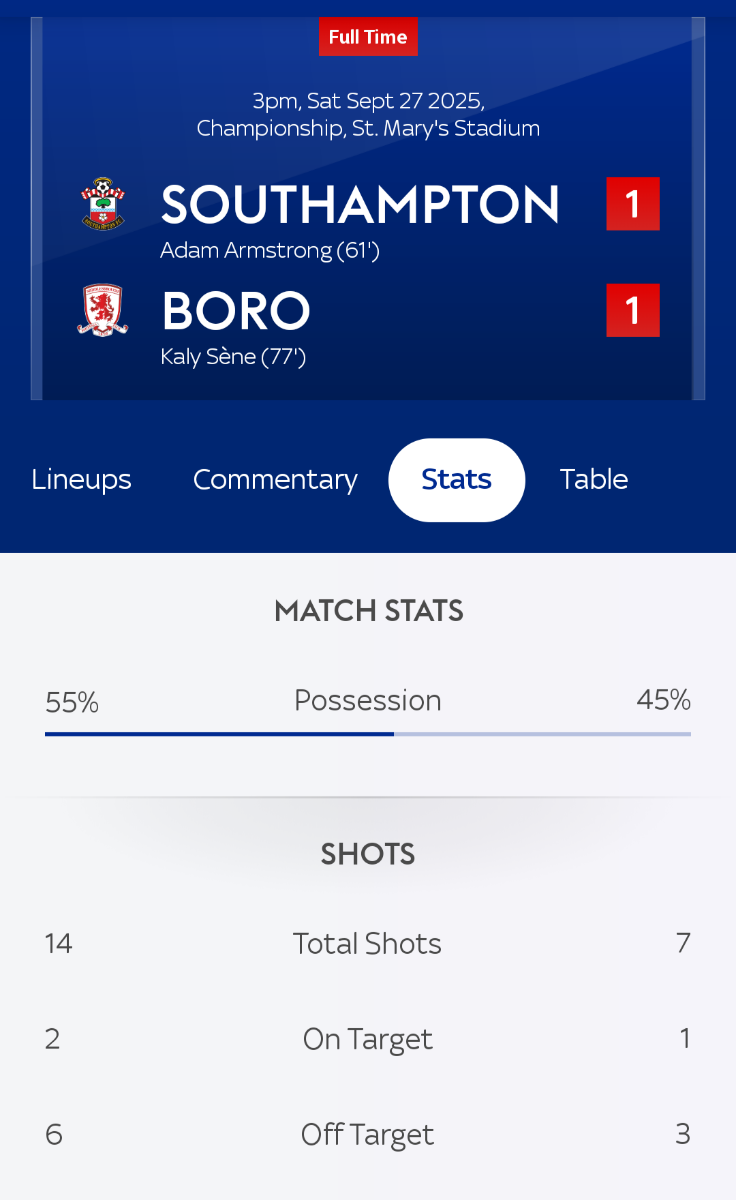This screenshot has height=1200, width=736.
Task: Open the Lineups tab
Action: tap(82, 480)
